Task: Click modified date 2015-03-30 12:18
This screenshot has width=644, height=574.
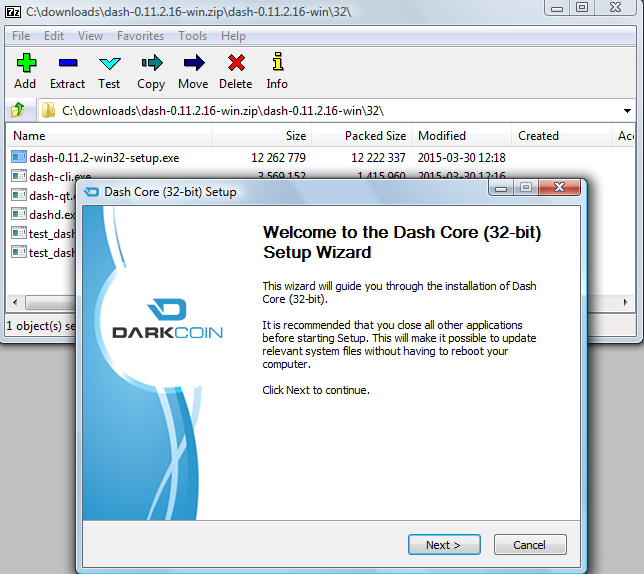Action: [462, 158]
